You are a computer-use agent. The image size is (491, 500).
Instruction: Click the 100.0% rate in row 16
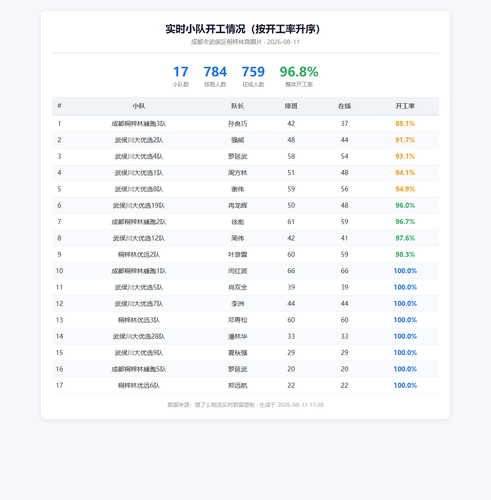coord(405,369)
